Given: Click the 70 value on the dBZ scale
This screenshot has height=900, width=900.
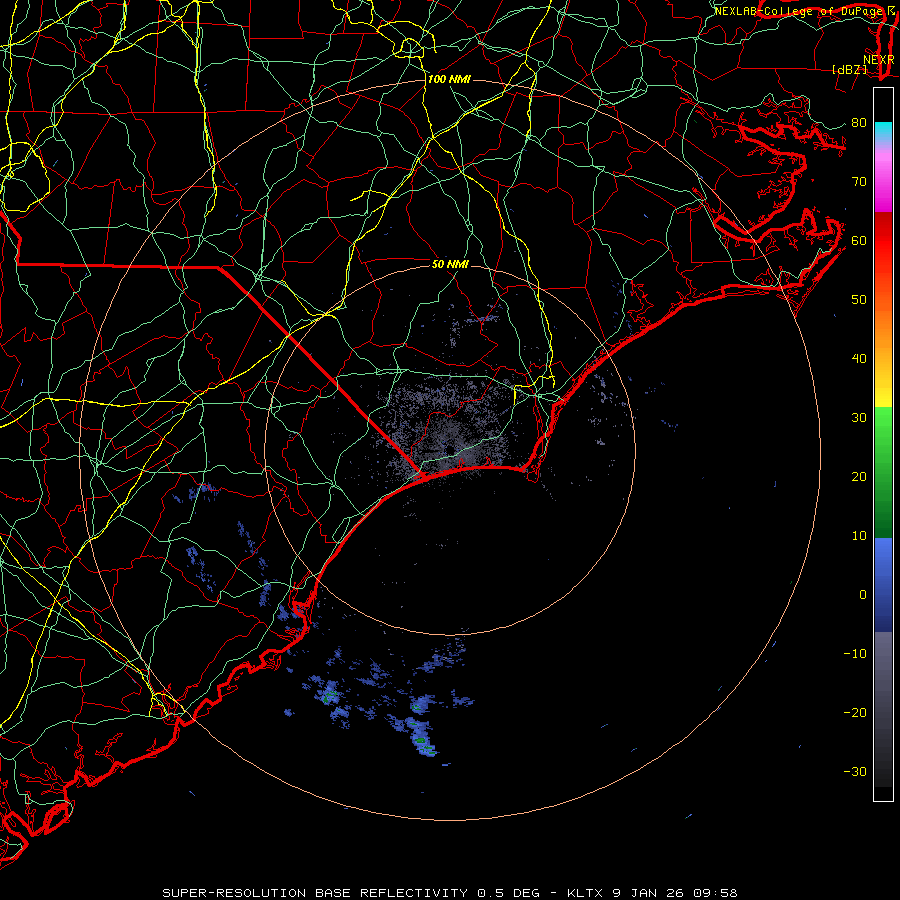Looking at the screenshot, I should (x=859, y=181).
